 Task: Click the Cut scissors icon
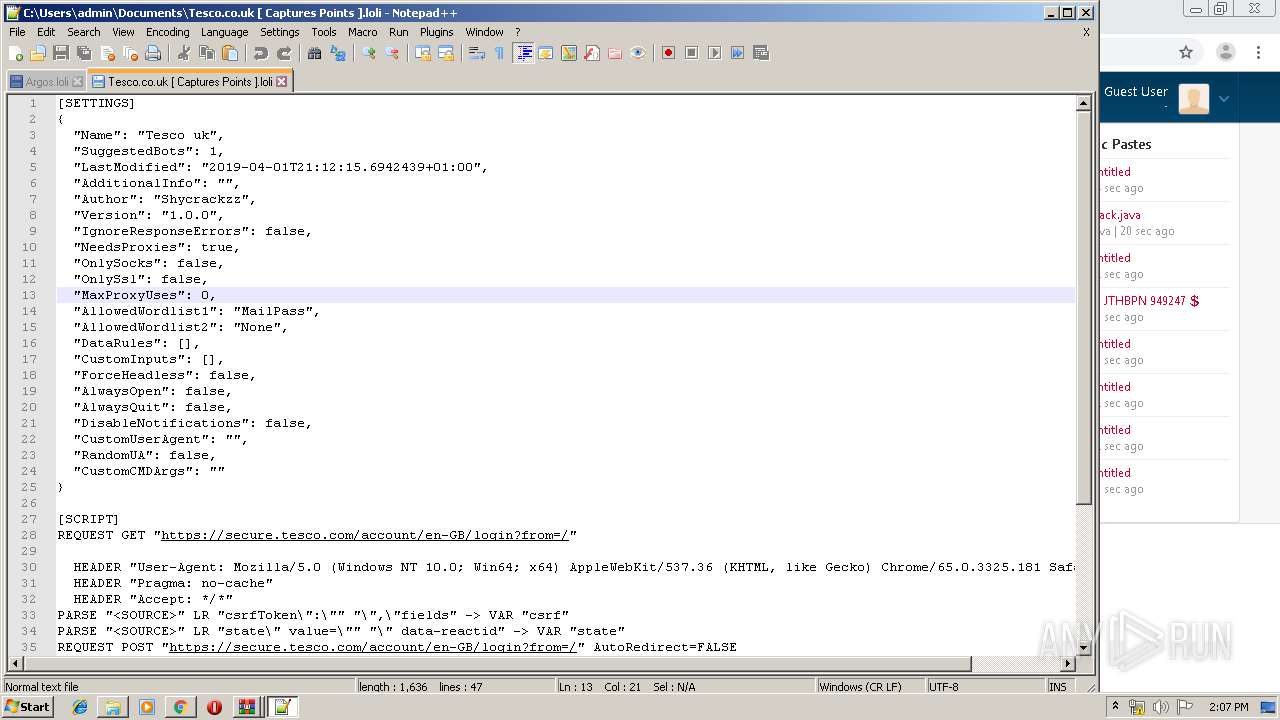tap(184, 53)
